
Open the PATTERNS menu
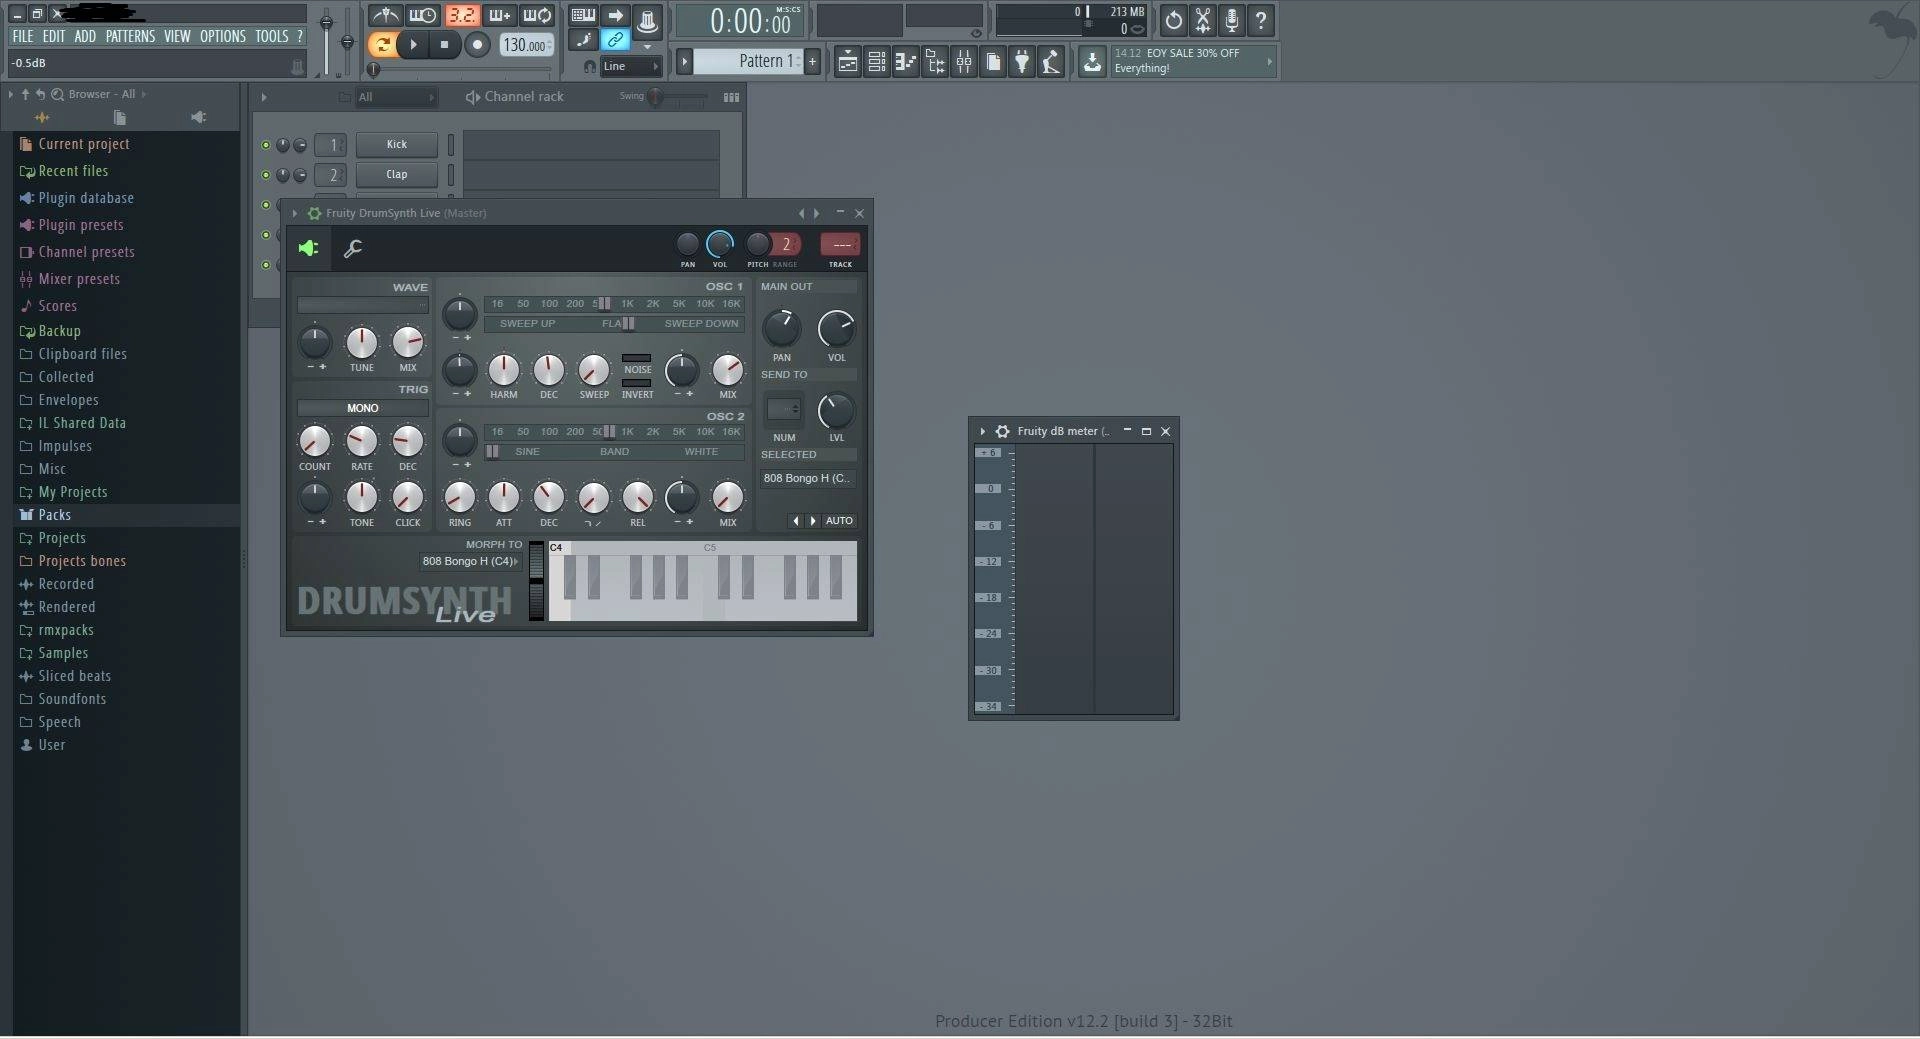point(130,36)
